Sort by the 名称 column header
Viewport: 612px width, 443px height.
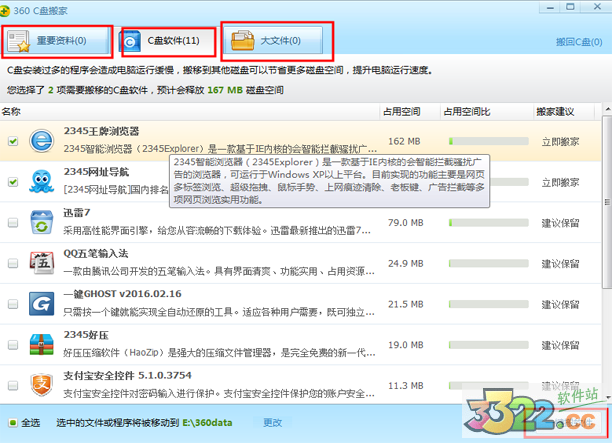[x=11, y=112]
